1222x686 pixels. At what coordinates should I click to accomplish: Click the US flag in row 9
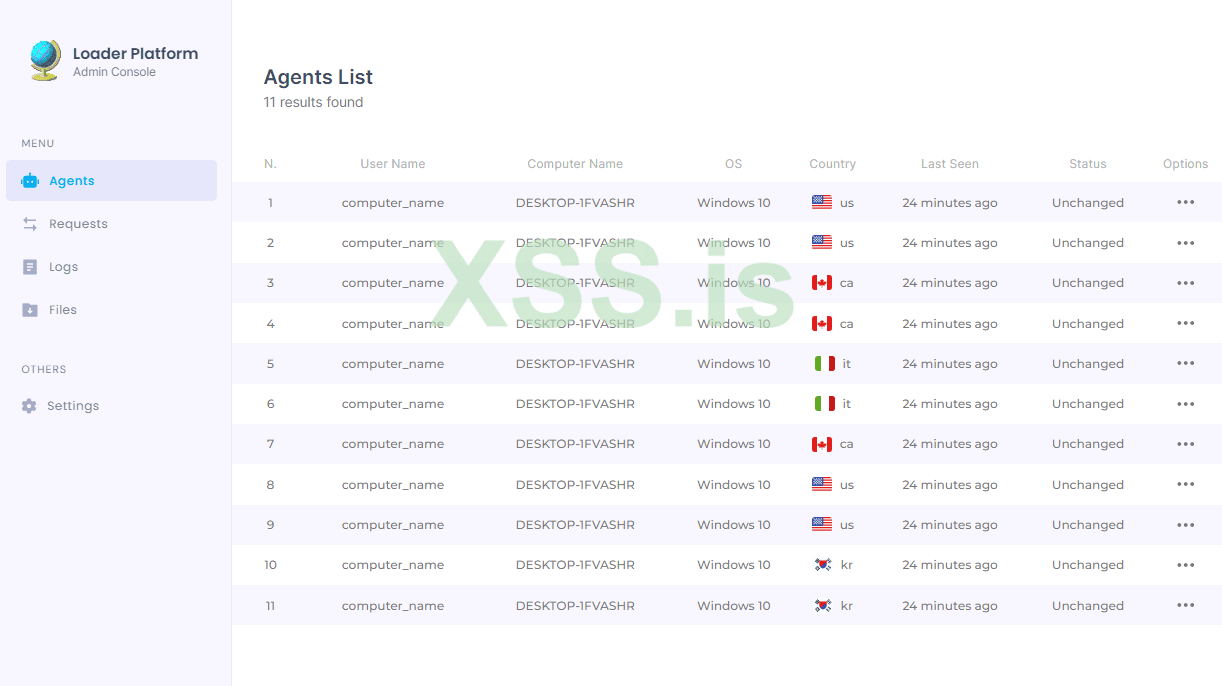[x=822, y=524]
